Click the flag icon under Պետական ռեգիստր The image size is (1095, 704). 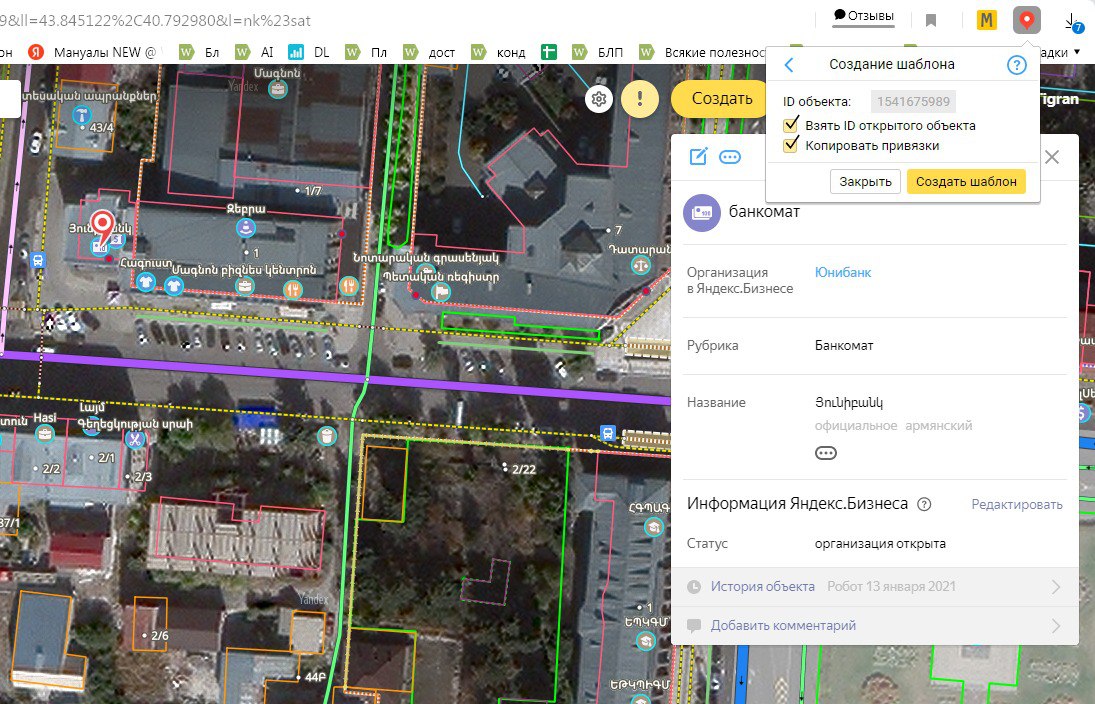(x=441, y=291)
